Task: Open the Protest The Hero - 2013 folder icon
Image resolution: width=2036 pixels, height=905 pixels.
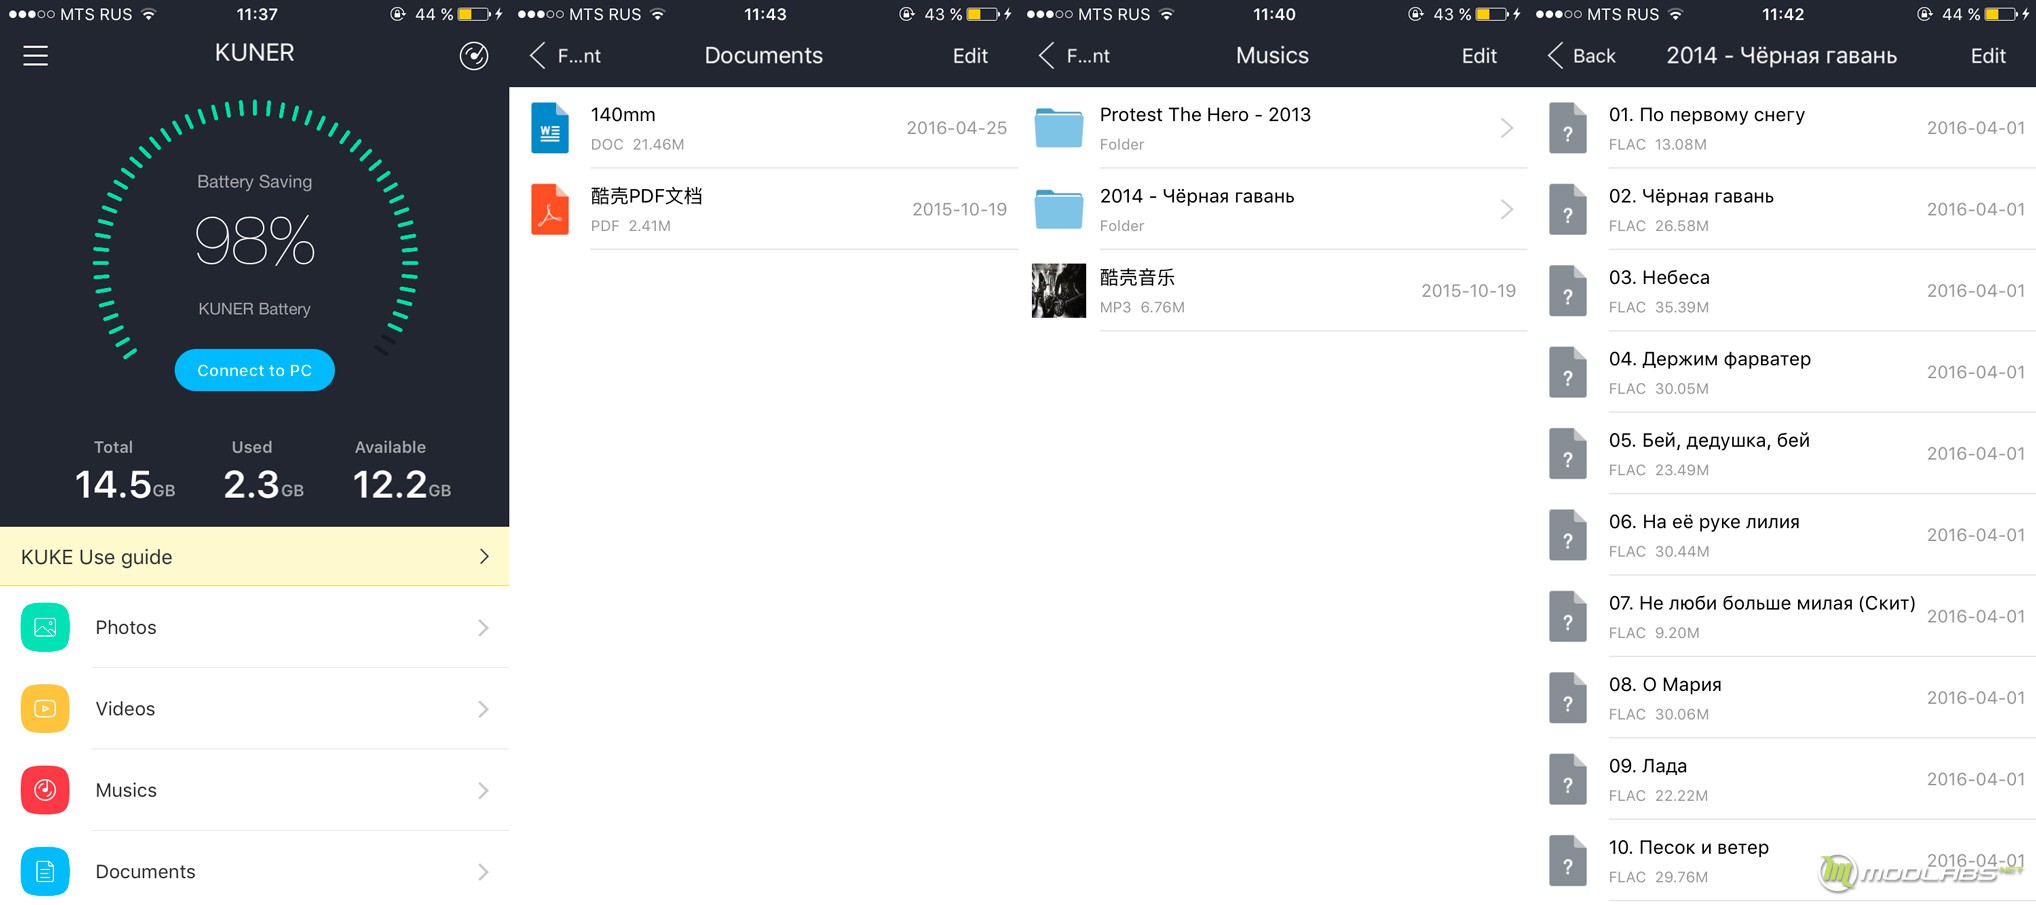Action: (1059, 128)
